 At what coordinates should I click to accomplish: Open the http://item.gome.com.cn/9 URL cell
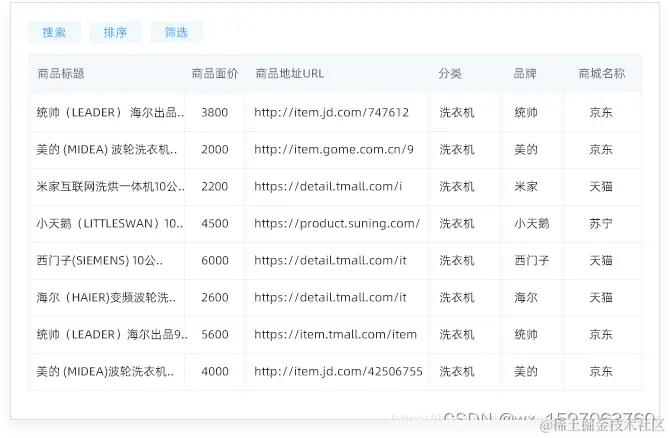334,150
